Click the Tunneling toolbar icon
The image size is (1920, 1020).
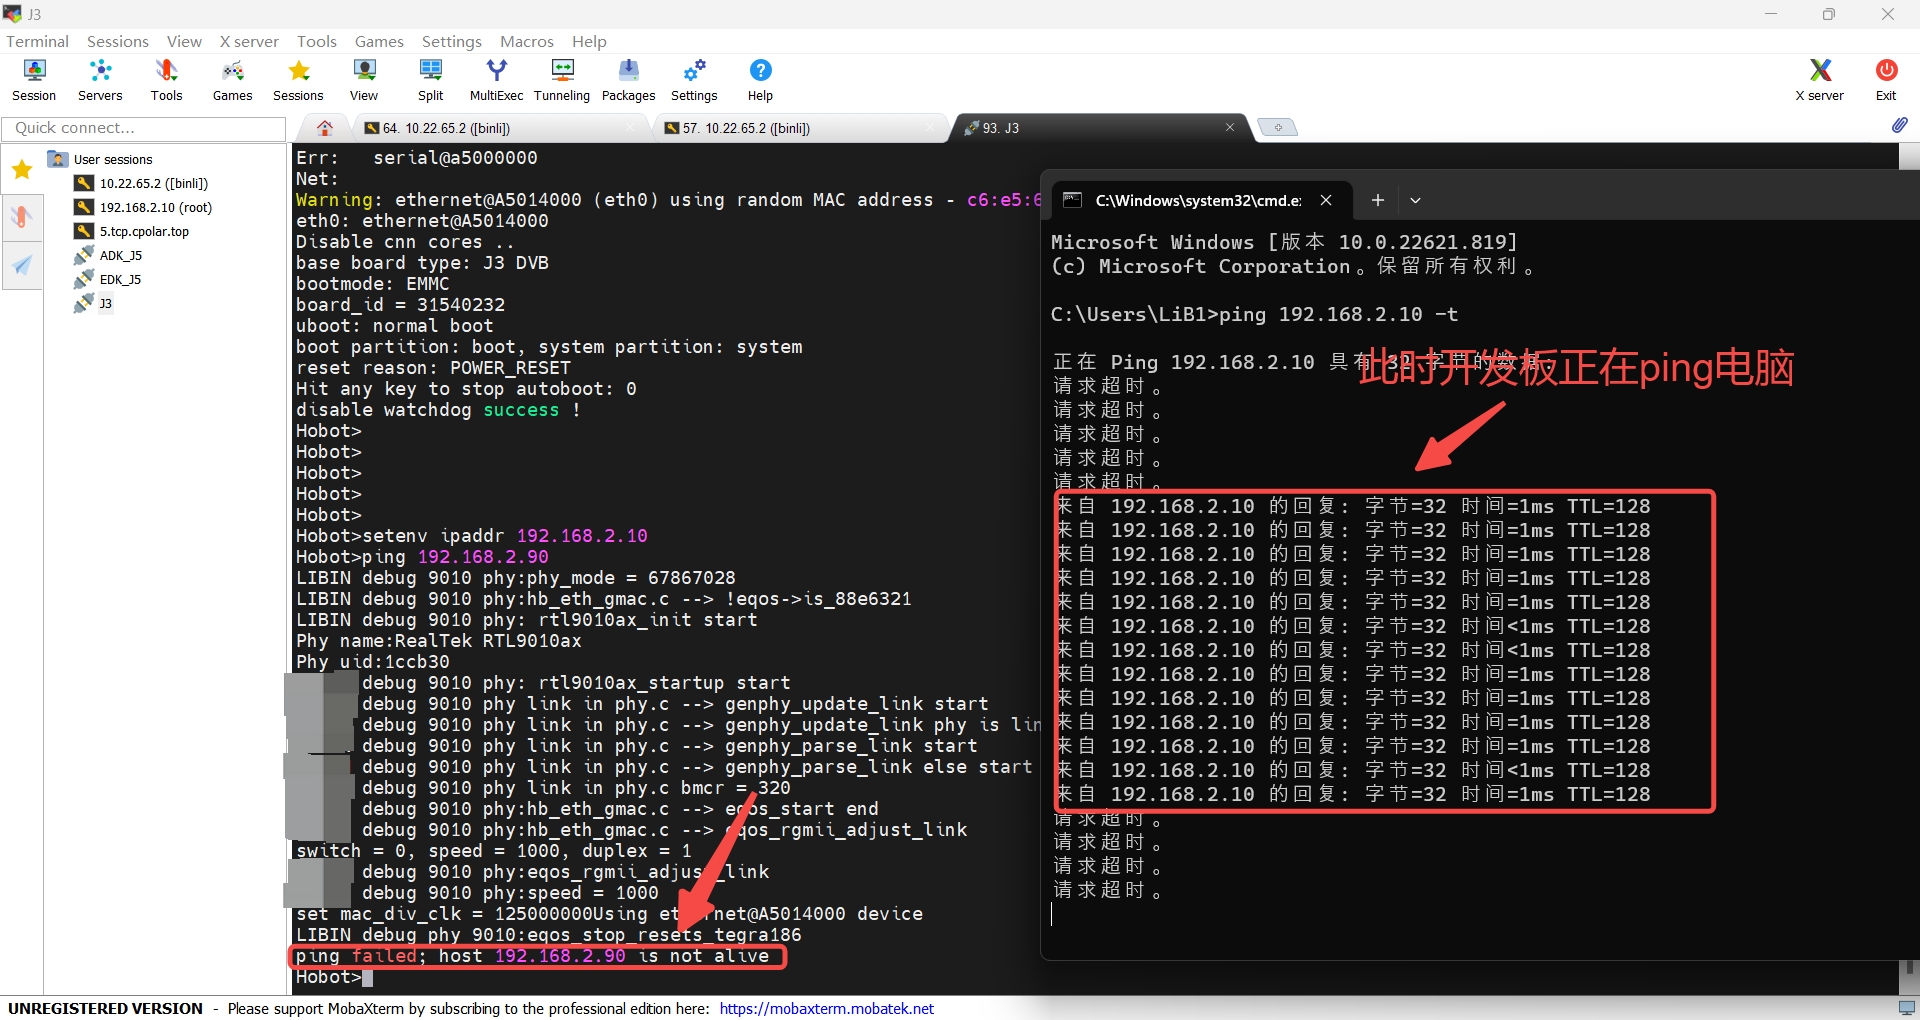562,80
